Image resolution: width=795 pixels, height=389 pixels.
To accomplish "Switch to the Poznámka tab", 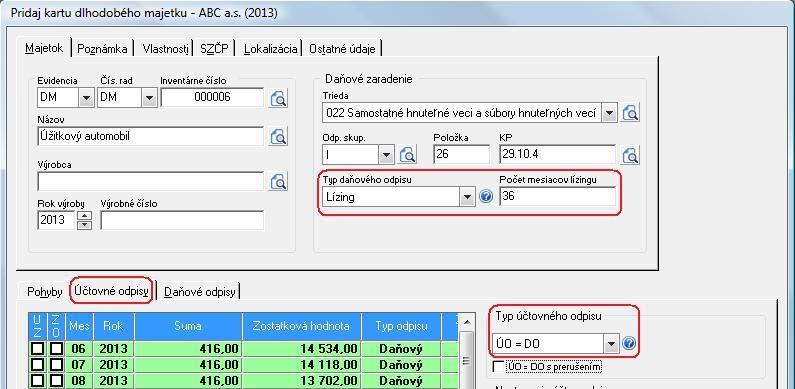I will point(102,49).
